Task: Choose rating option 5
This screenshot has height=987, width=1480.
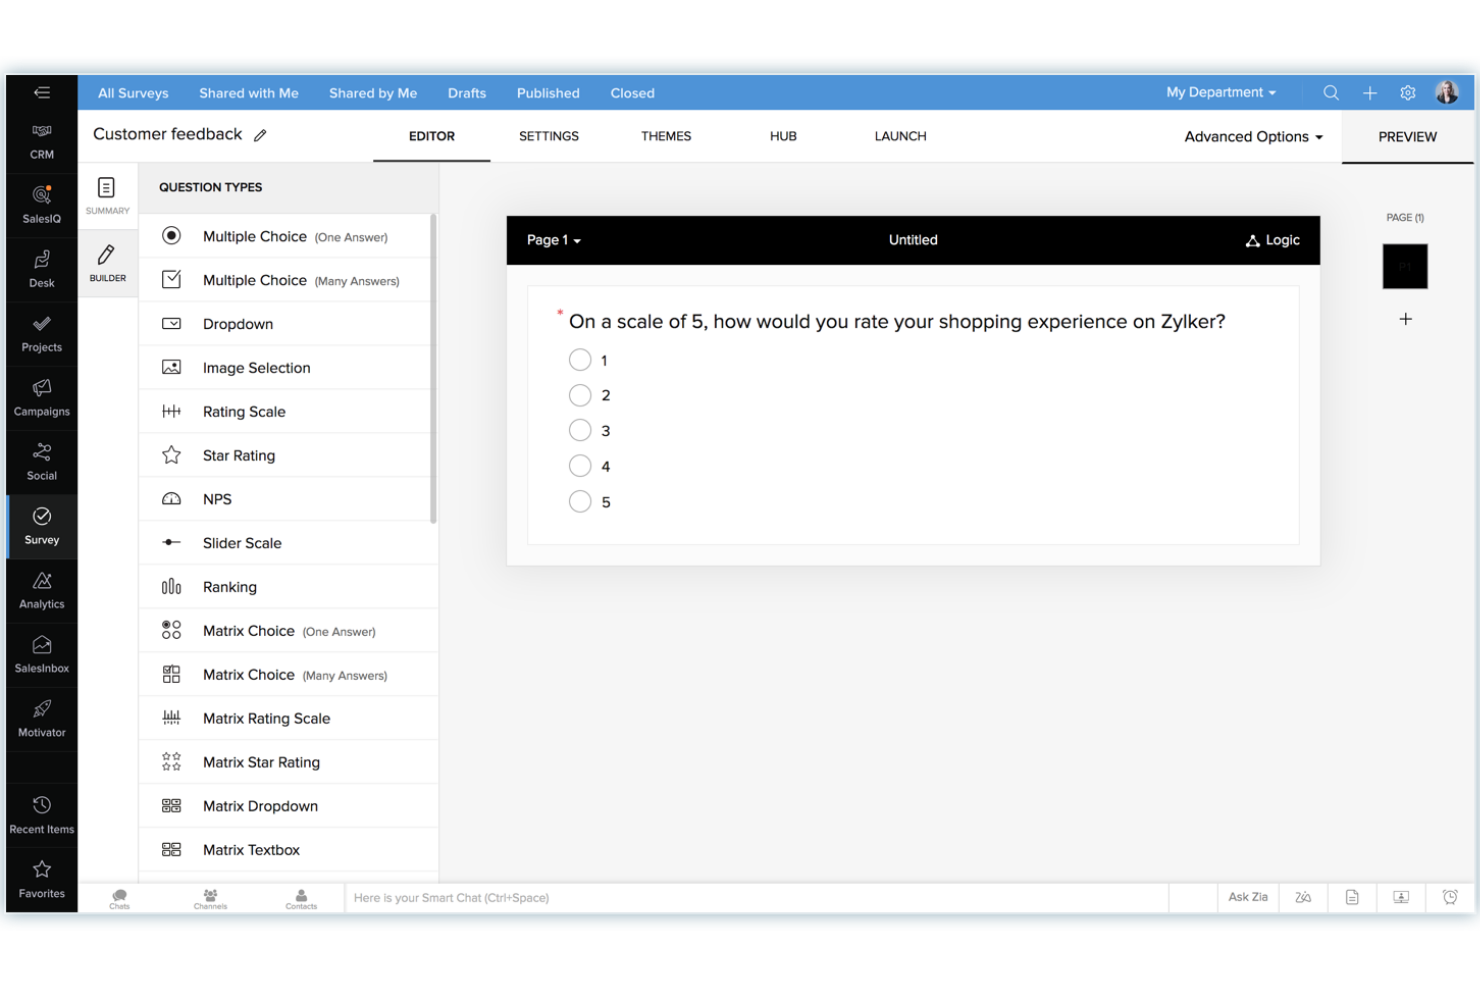Action: (x=580, y=501)
